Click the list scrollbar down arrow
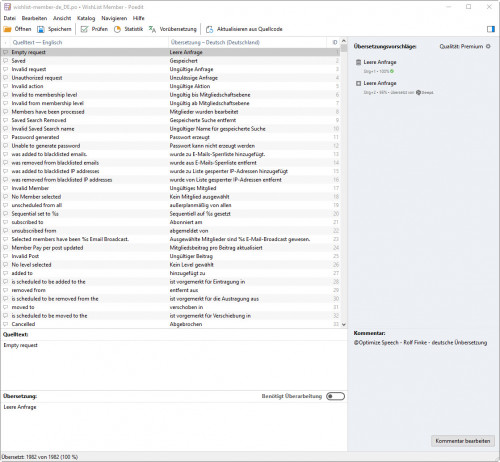This screenshot has height=462, width=500. coord(344,324)
